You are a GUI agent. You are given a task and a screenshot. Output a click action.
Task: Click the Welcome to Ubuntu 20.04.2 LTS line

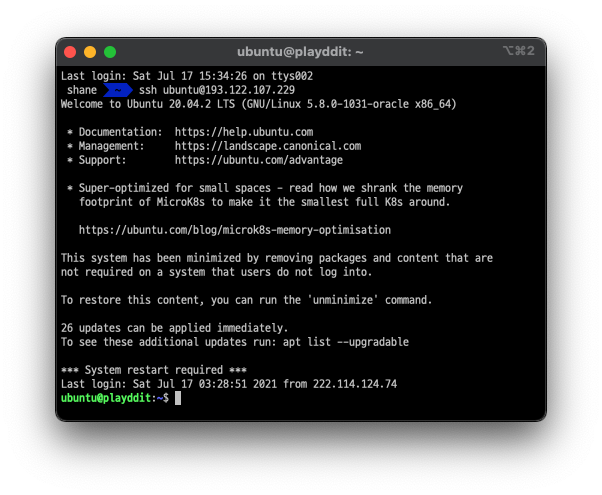258,104
